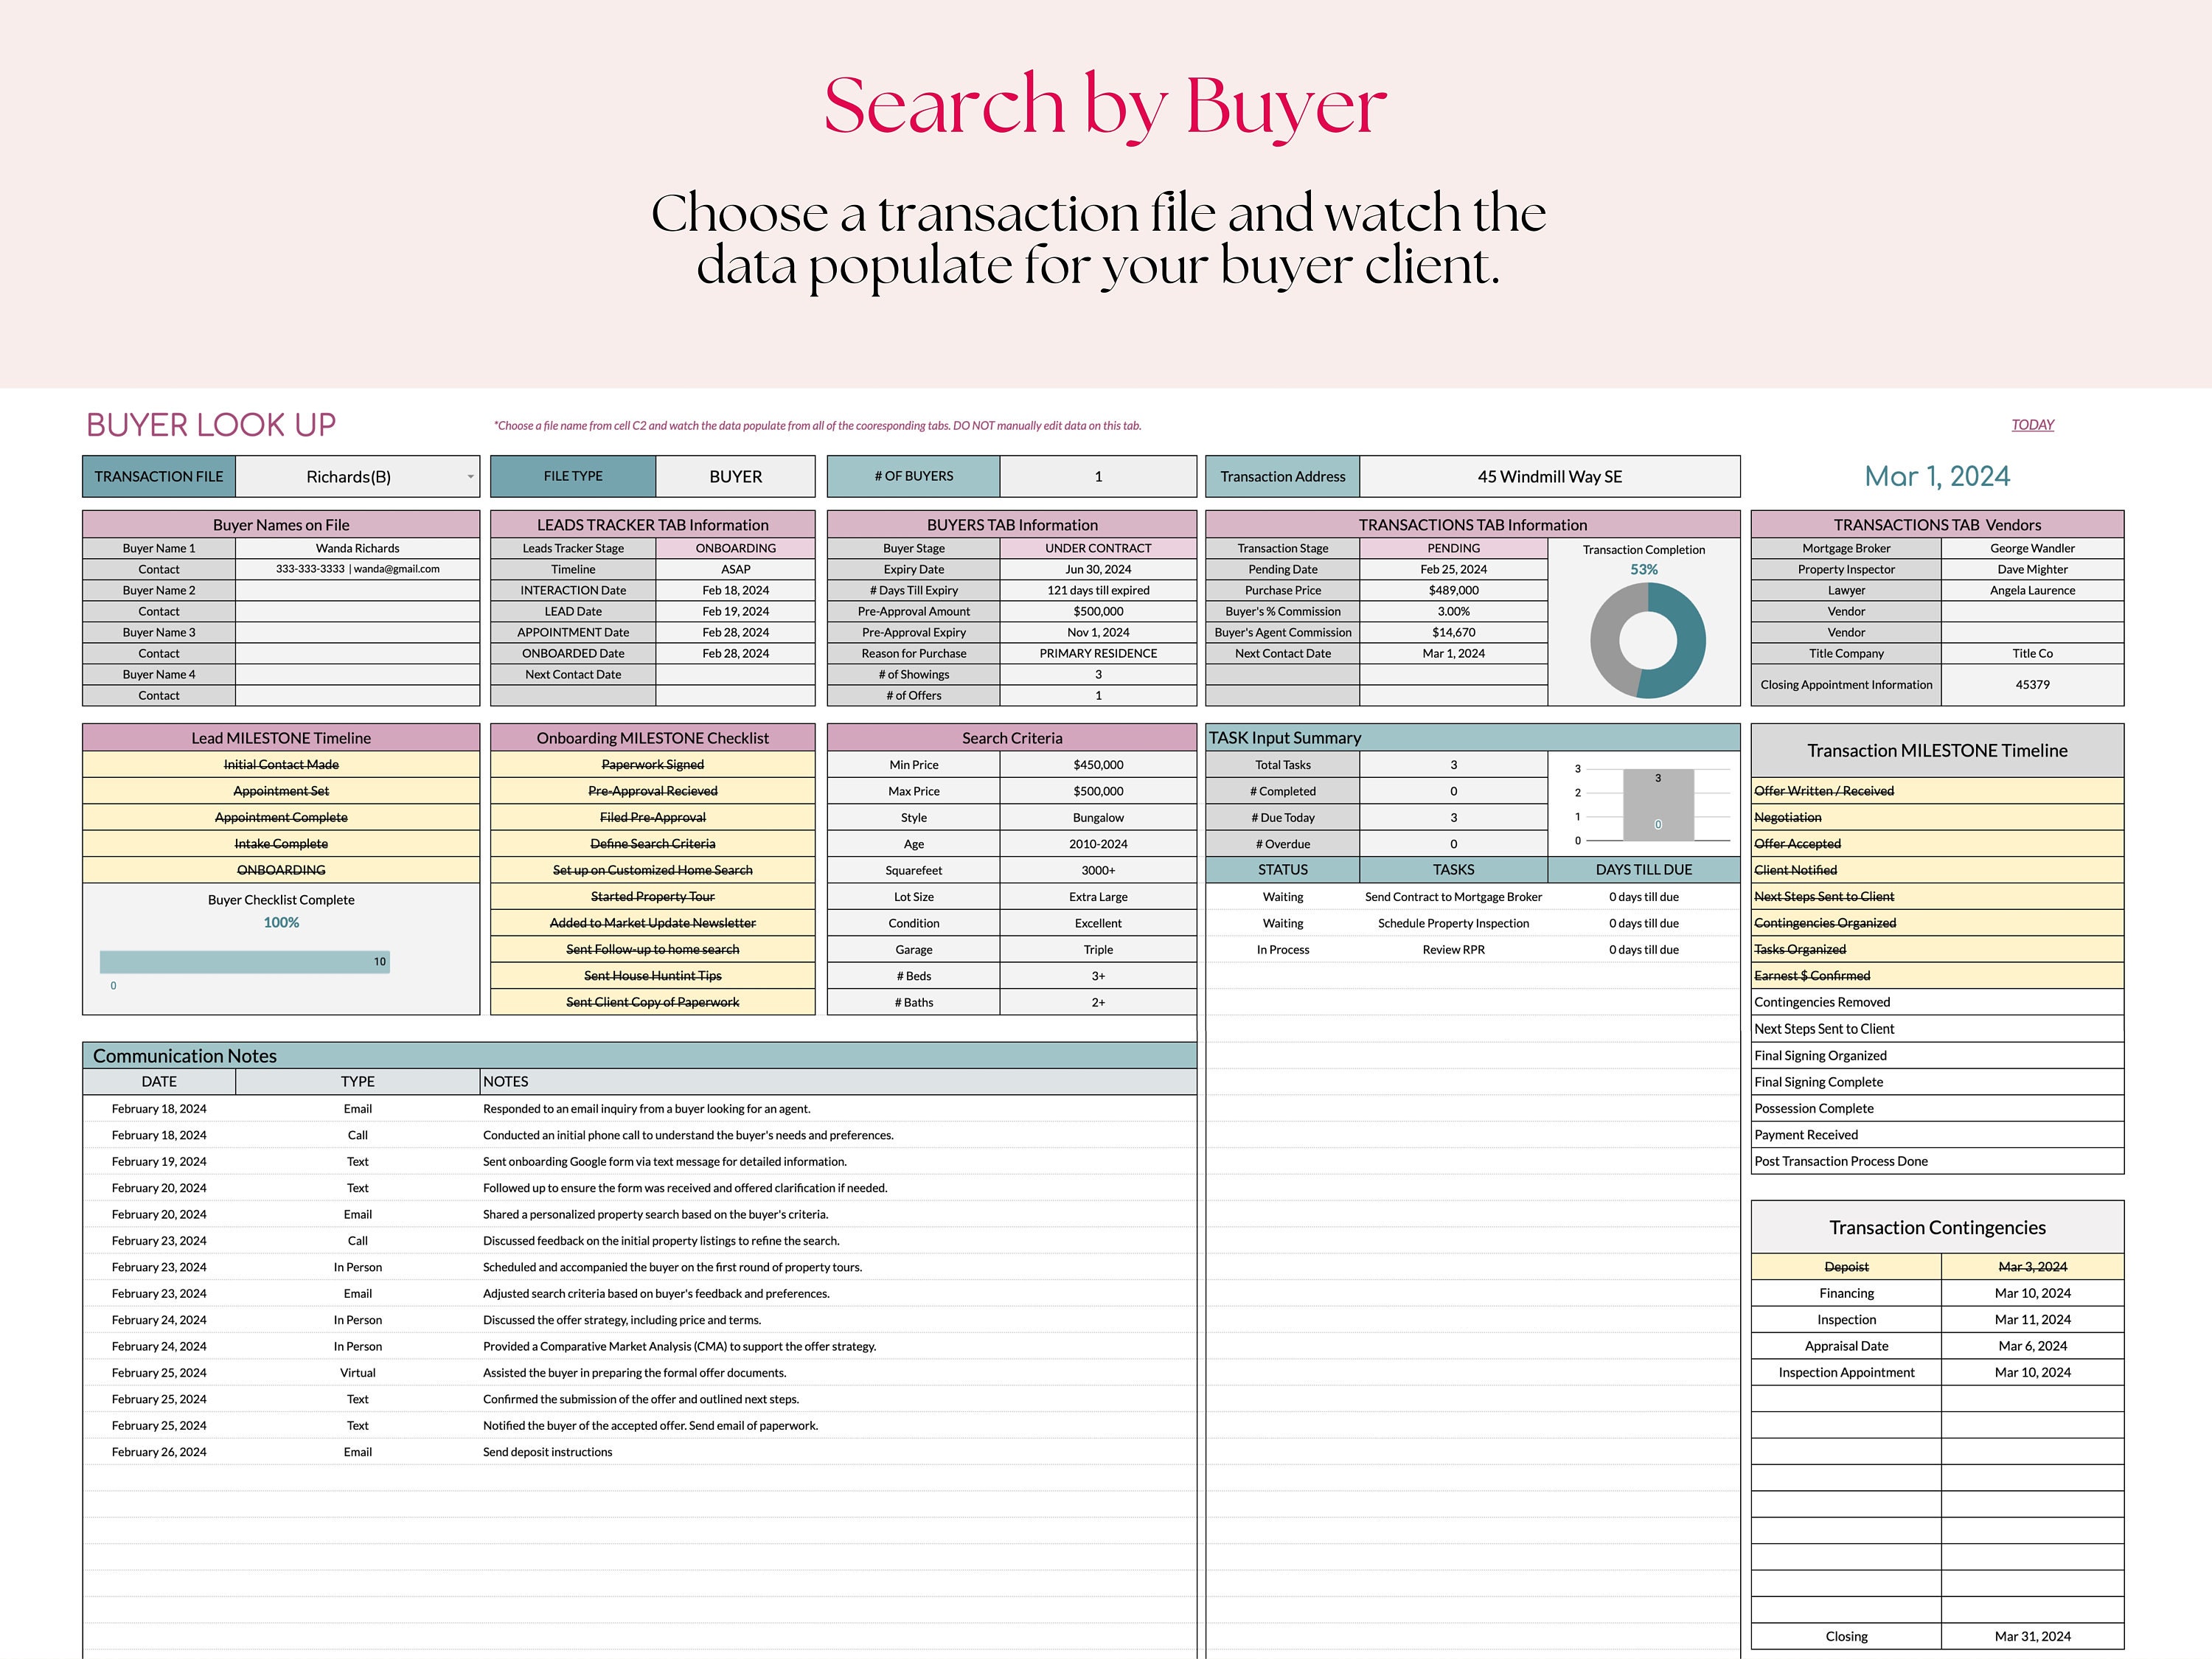The width and height of the screenshot is (2212, 1659).
Task: Select the empty Buyer Name 2 field
Action: point(357,590)
